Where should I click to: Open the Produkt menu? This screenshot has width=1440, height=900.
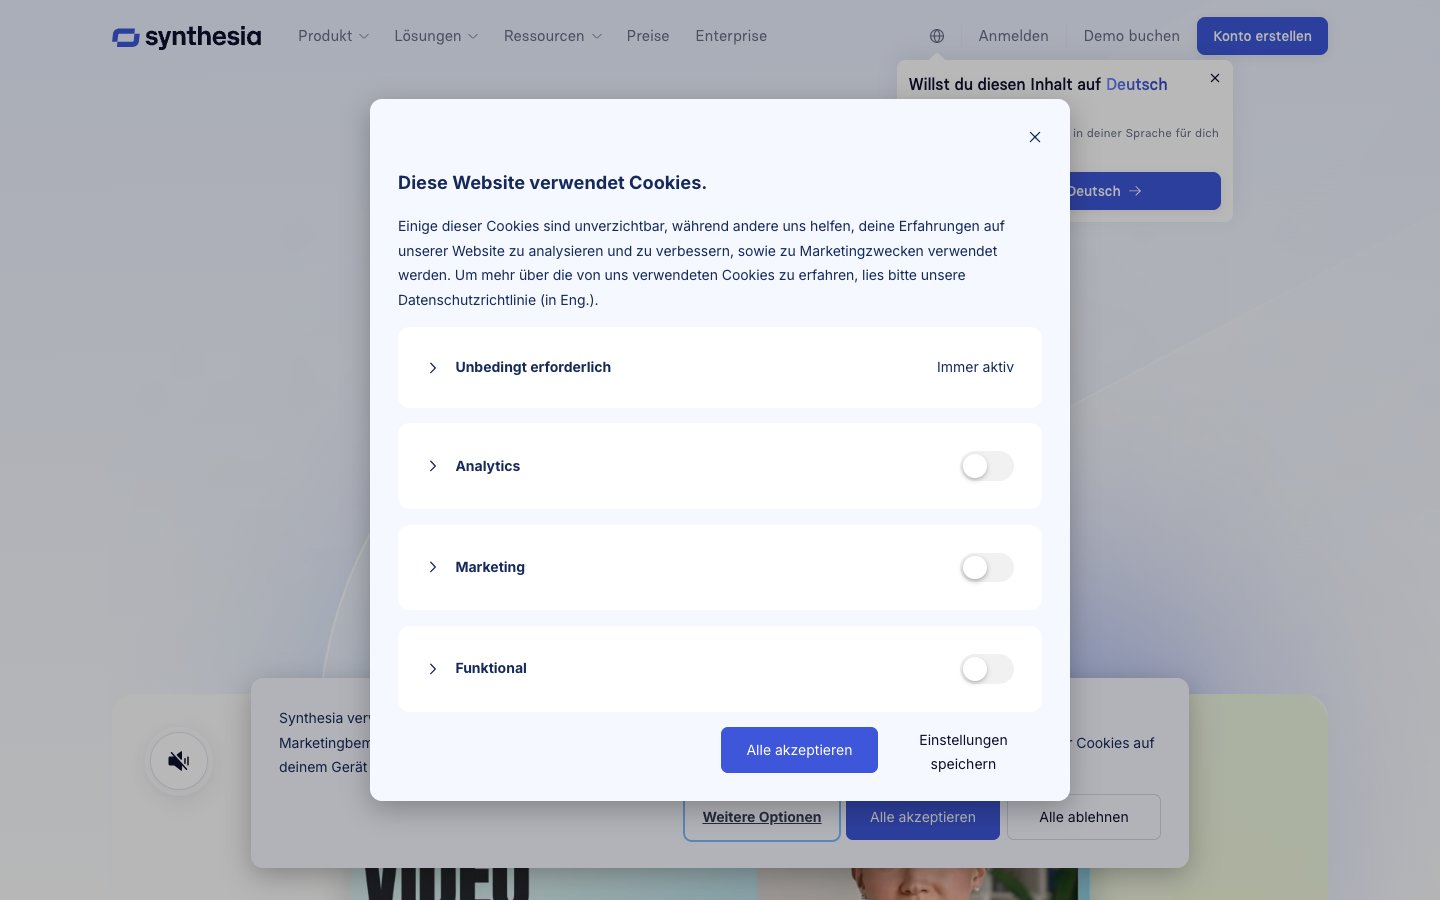(333, 36)
